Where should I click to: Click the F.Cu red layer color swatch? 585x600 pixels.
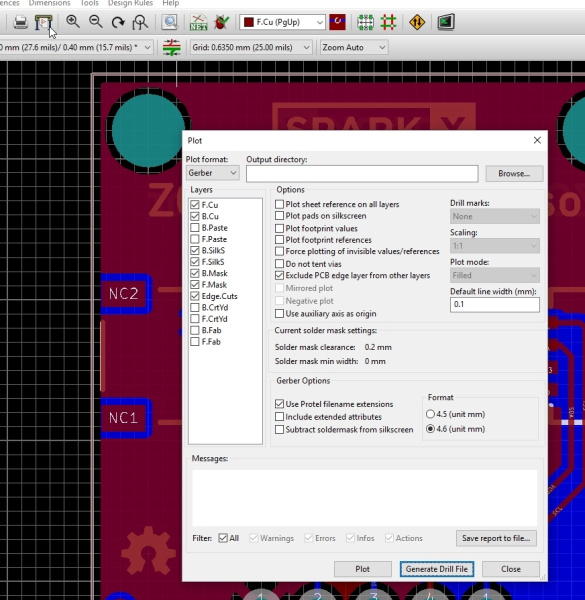249,22
